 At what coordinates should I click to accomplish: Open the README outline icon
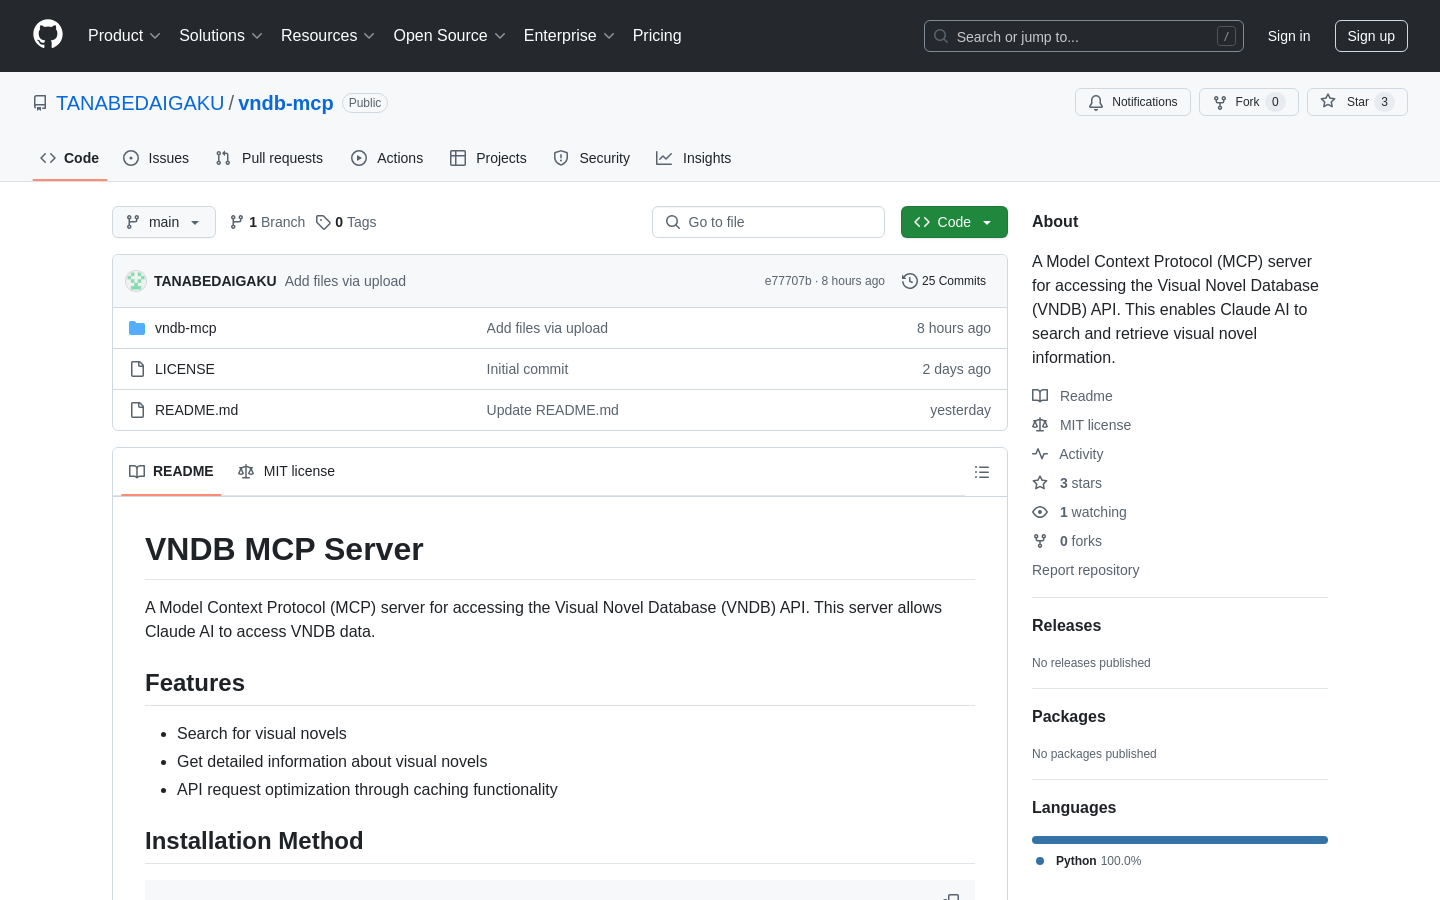982,472
